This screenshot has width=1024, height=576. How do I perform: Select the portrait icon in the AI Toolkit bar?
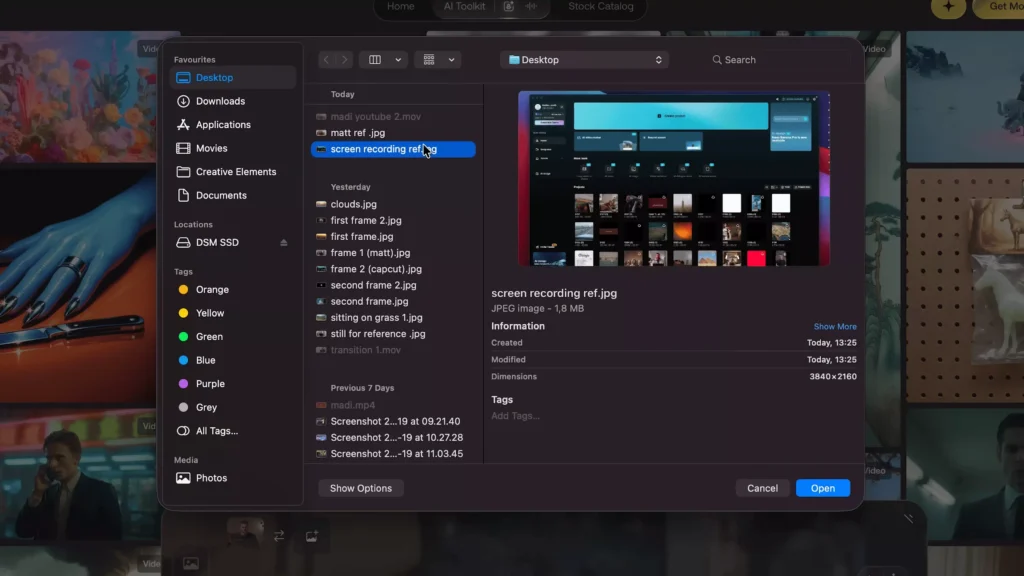[x=509, y=6]
